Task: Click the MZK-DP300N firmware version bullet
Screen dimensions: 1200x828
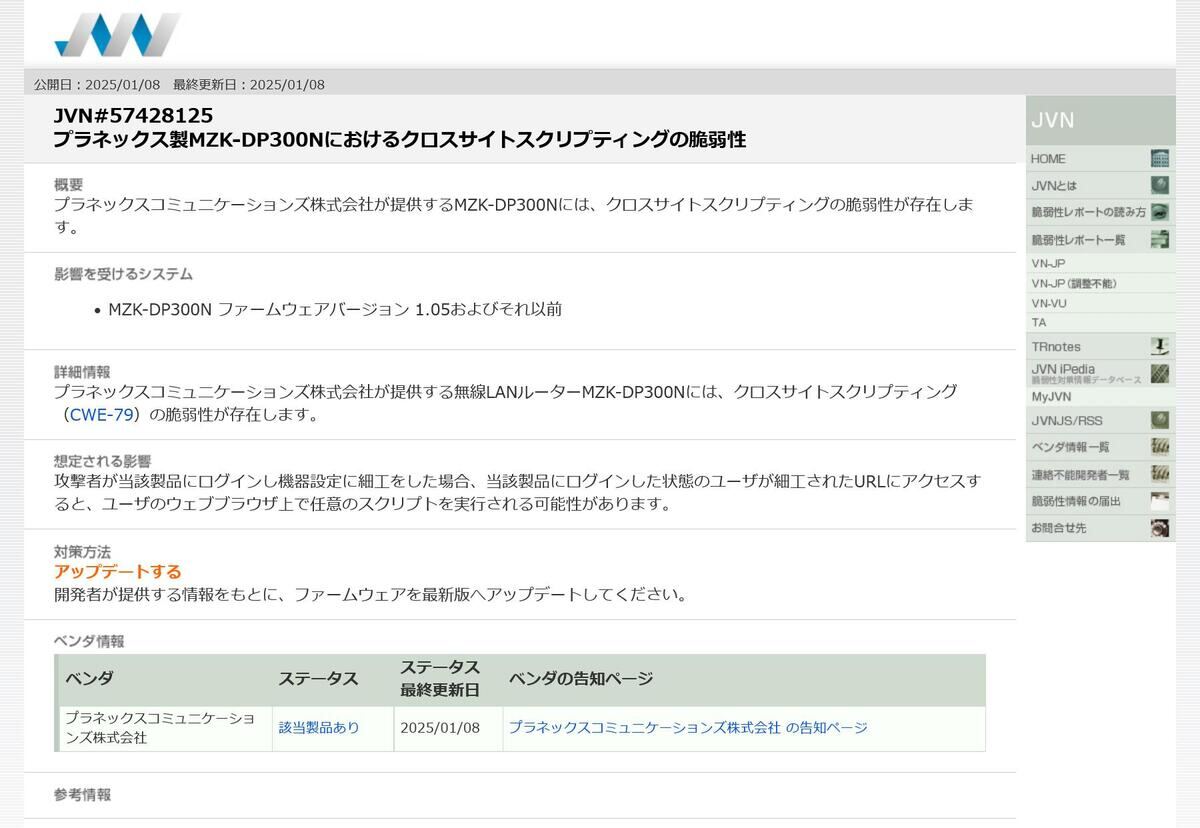Action: tap(335, 309)
